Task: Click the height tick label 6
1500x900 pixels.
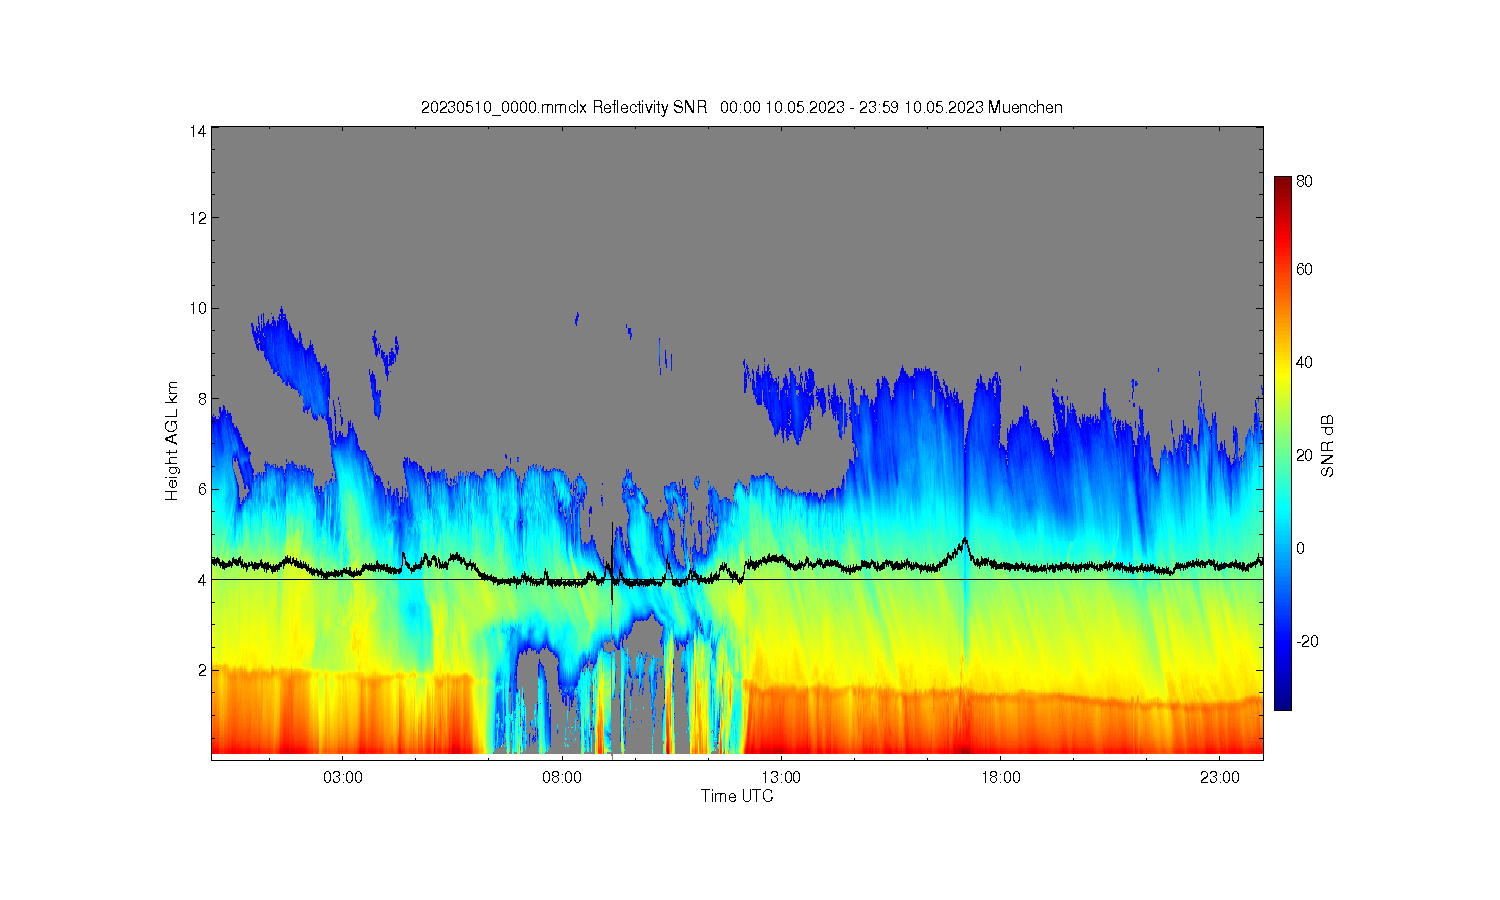Action: click(x=203, y=489)
